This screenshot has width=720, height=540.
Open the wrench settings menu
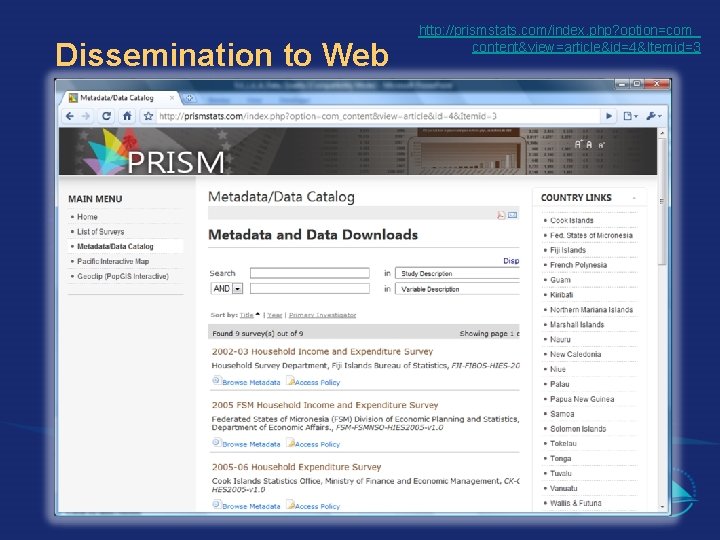pos(653,116)
